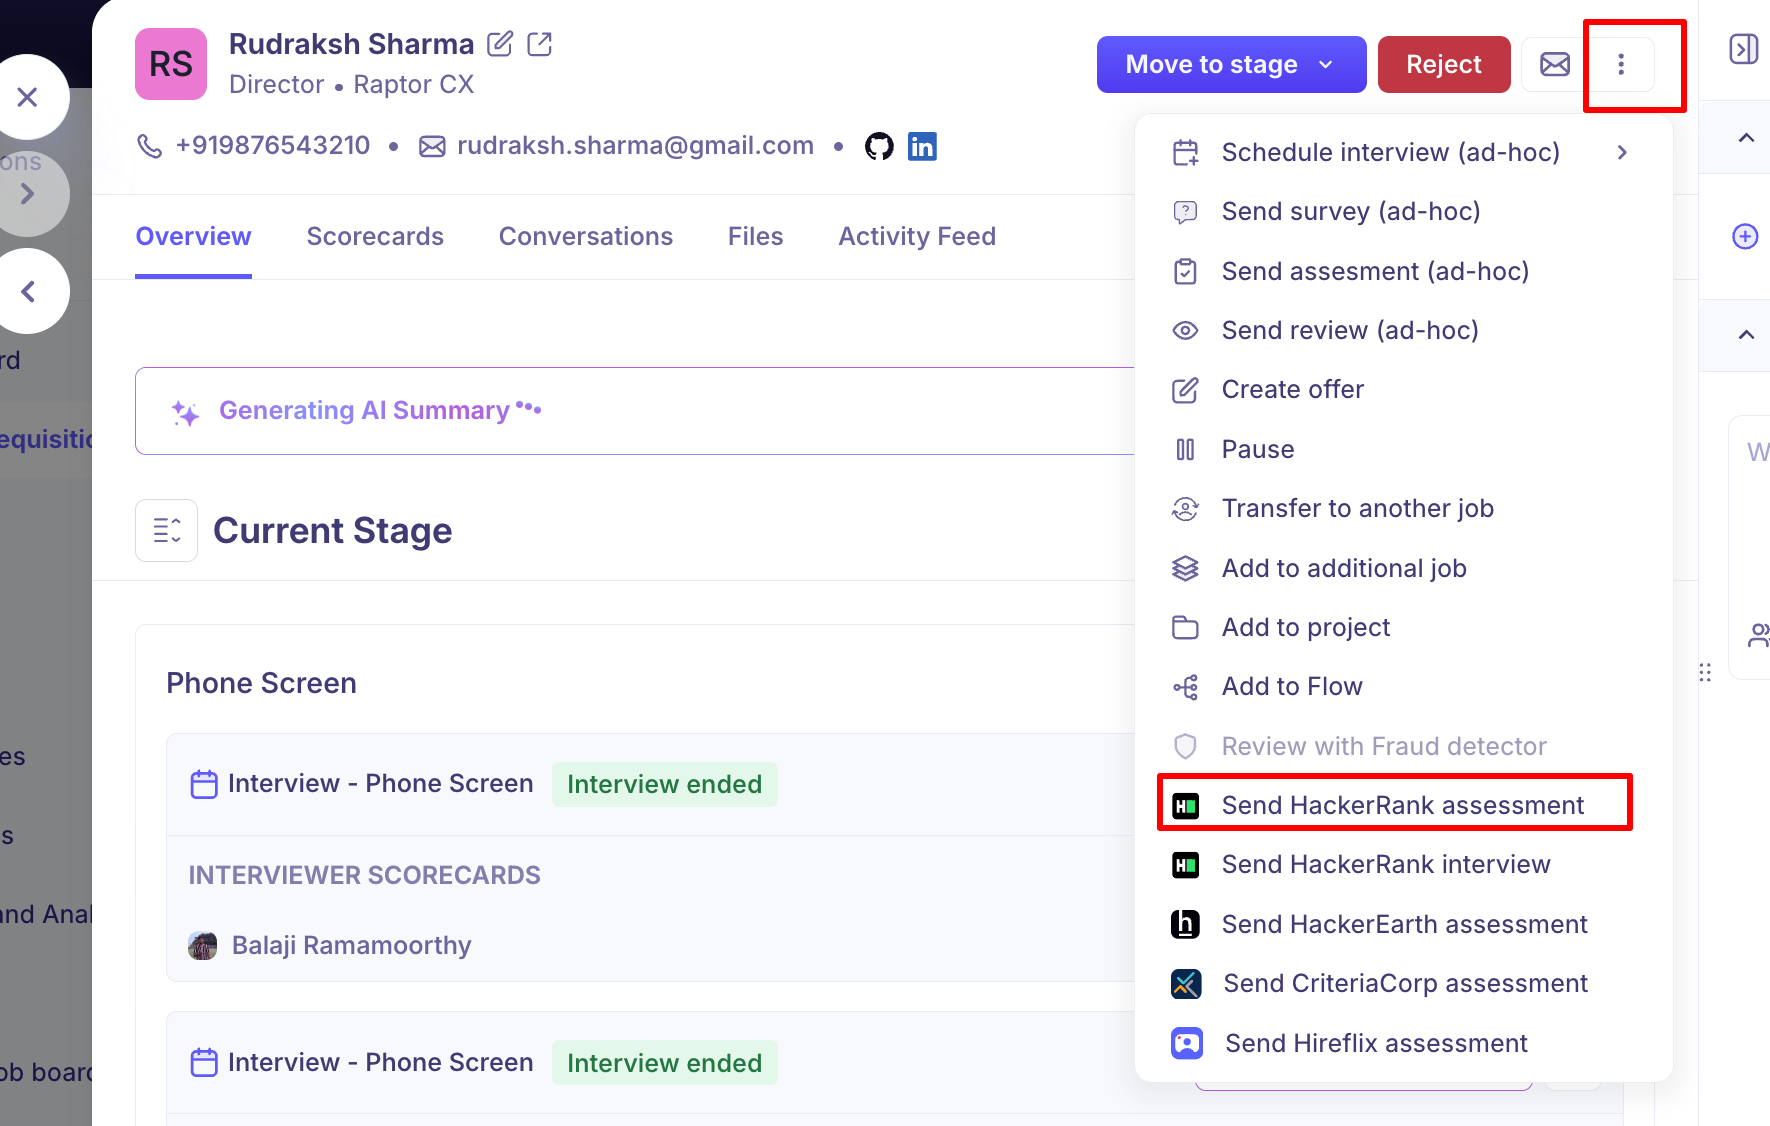Screen dimensions: 1770x1126
Task: Click Balaji Ramamoorthy interviewer name
Action: [x=351, y=945]
